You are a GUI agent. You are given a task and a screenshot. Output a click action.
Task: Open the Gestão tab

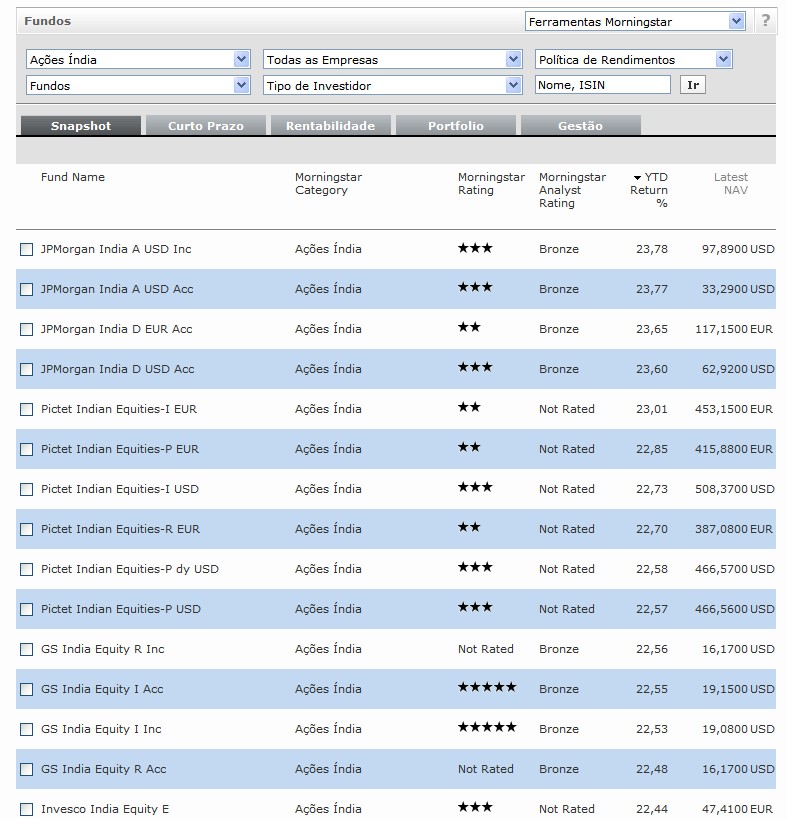[581, 126]
